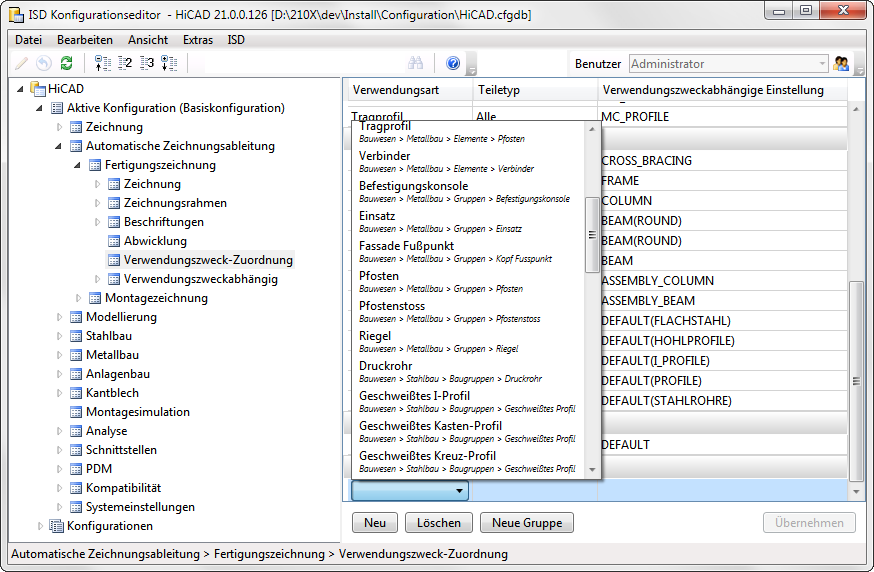Click the Übernehmen button

(809, 523)
